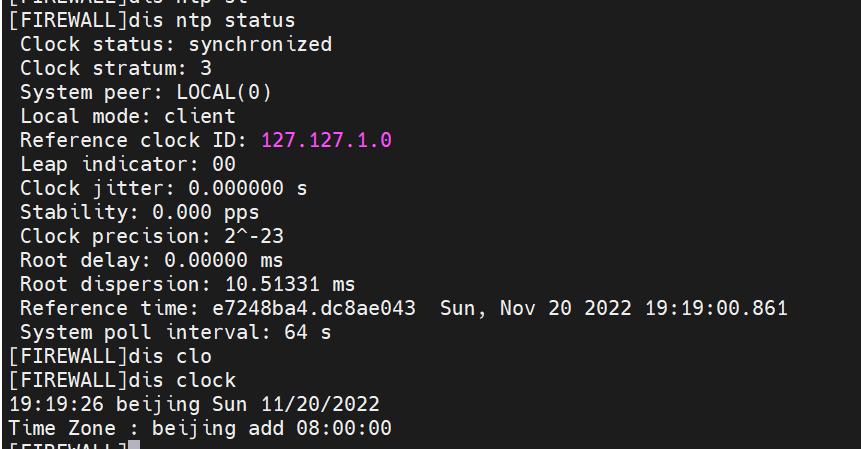Screen dimensions: 861x449
Task: Click the '19:19:26 beijing Sun 11/20/2022' output
Action: (x=194, y=404)
